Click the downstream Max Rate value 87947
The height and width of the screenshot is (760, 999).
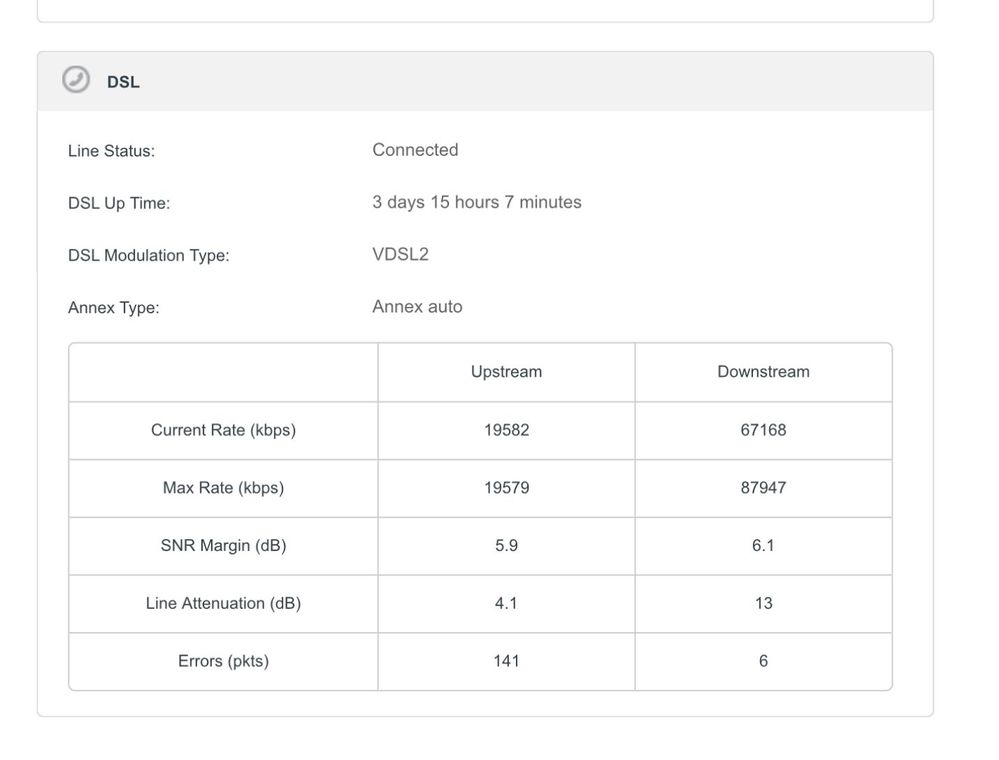pyautogui.click(x=763, y=488)
